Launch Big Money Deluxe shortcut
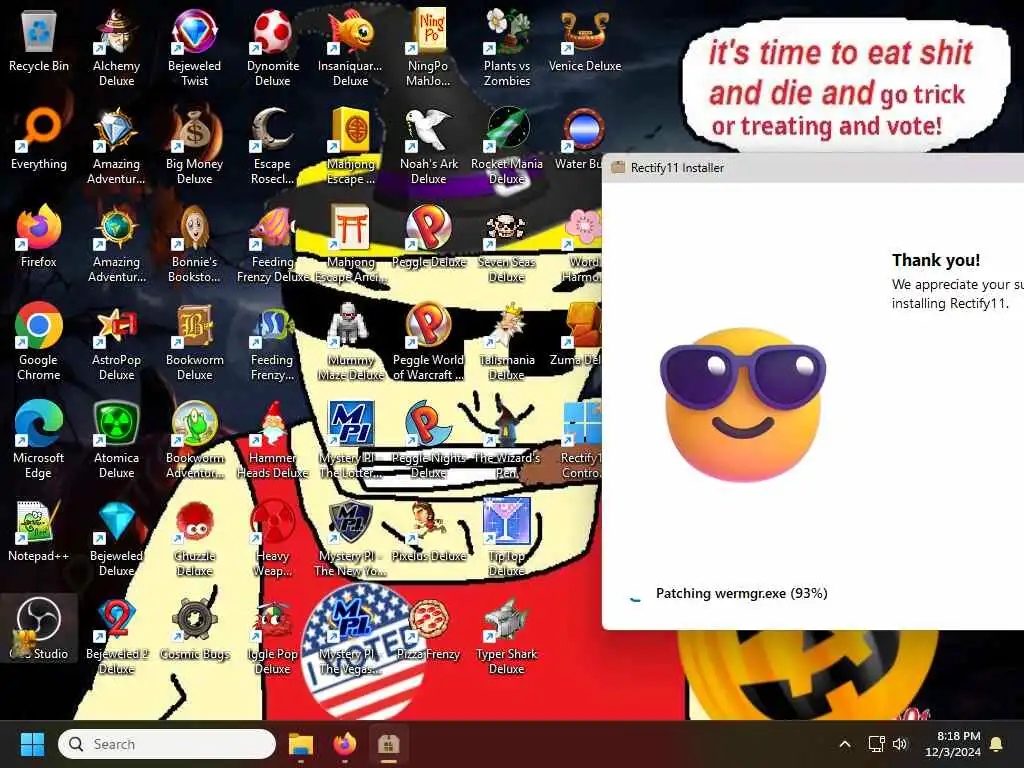This screenshot has width=1024, height=768. pyautogui.click(x=195, y=146)
